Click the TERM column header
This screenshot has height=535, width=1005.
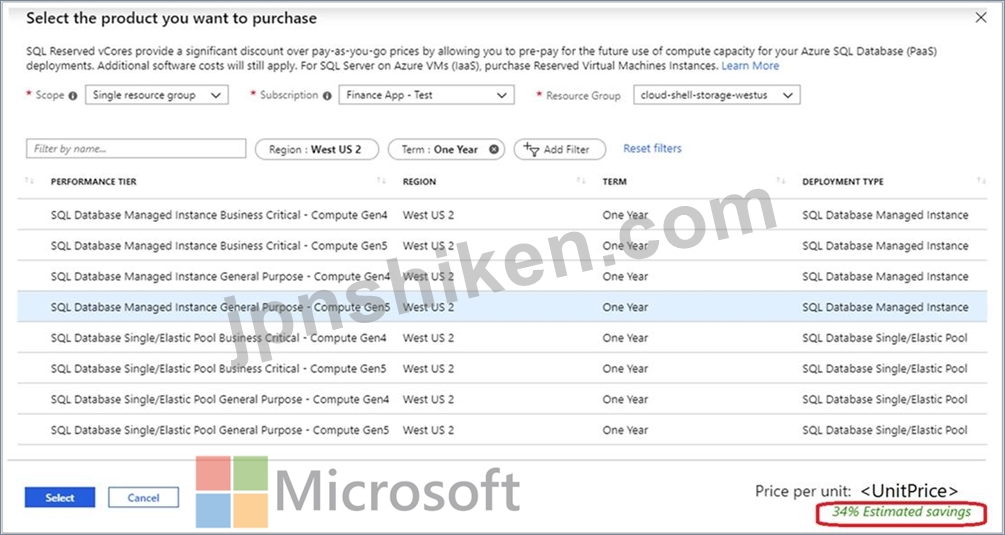pyautogui.click(x=614, y=181)
